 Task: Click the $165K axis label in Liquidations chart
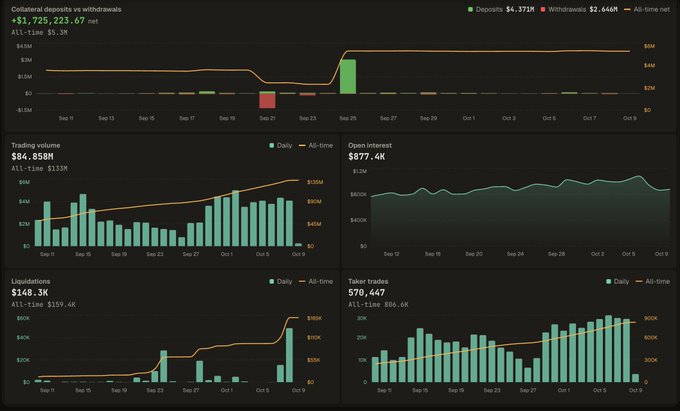coord(314,318)
